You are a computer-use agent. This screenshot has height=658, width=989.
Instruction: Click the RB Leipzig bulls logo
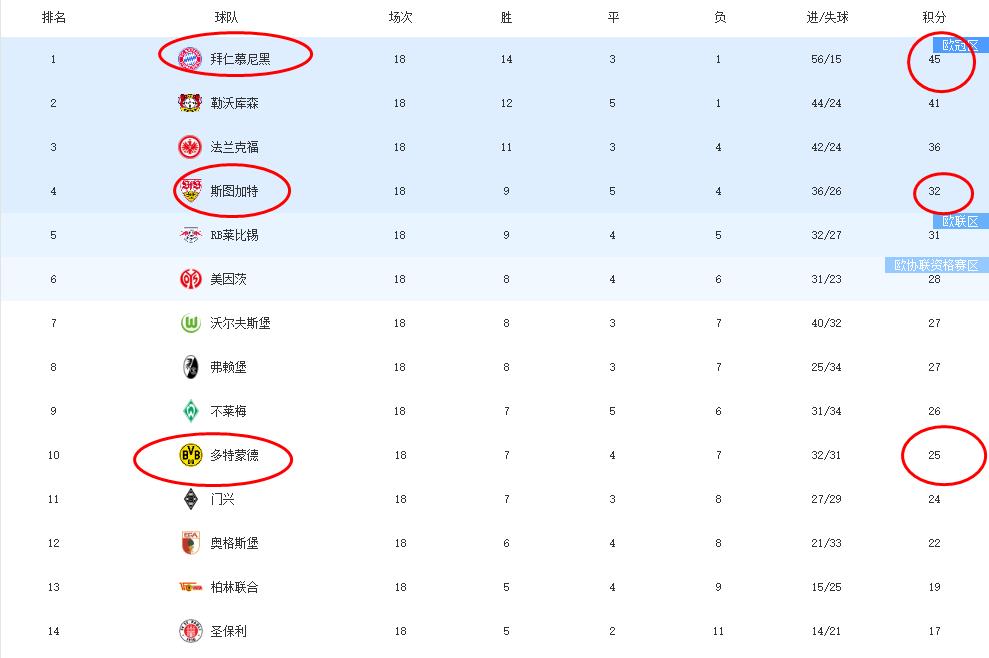(190, 235)
